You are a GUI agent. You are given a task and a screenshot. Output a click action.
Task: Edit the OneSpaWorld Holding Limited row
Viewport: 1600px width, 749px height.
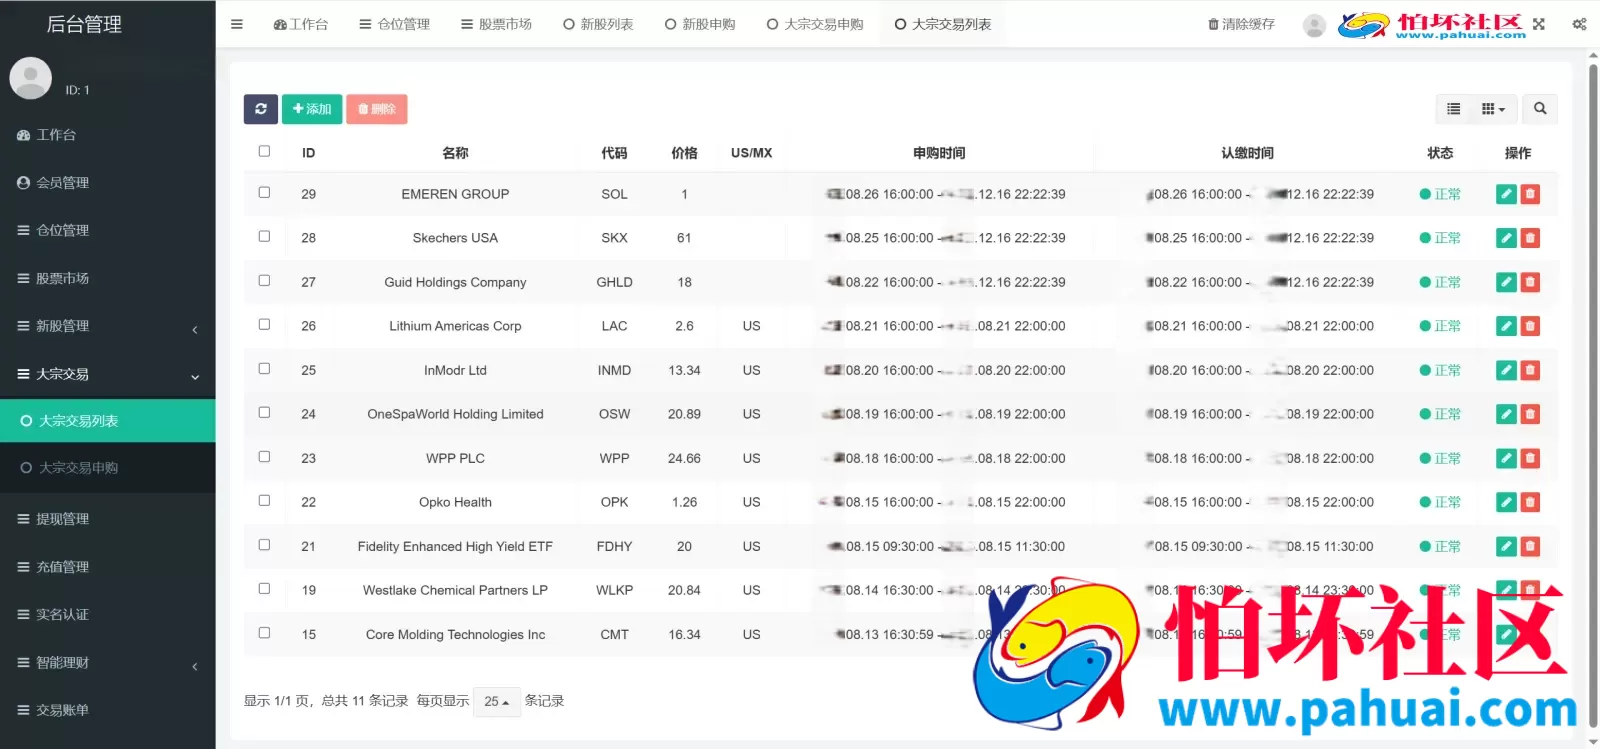1507,414
